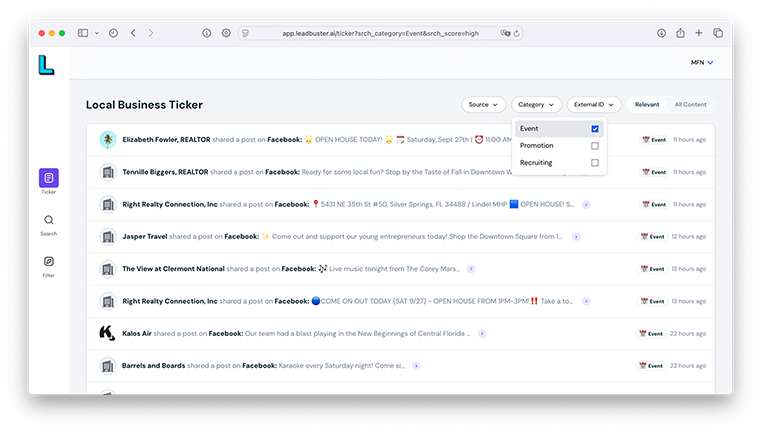Click the Barrels and Boards name
Screen dimensions: 760x431
point(153,366)
